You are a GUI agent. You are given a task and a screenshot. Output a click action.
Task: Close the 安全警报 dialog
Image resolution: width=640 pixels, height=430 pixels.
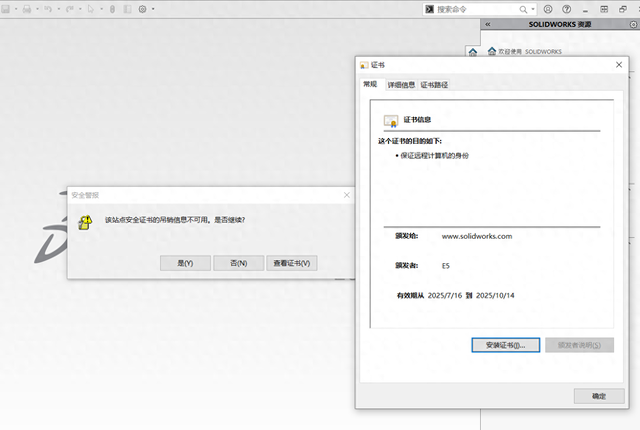[347, 195]
